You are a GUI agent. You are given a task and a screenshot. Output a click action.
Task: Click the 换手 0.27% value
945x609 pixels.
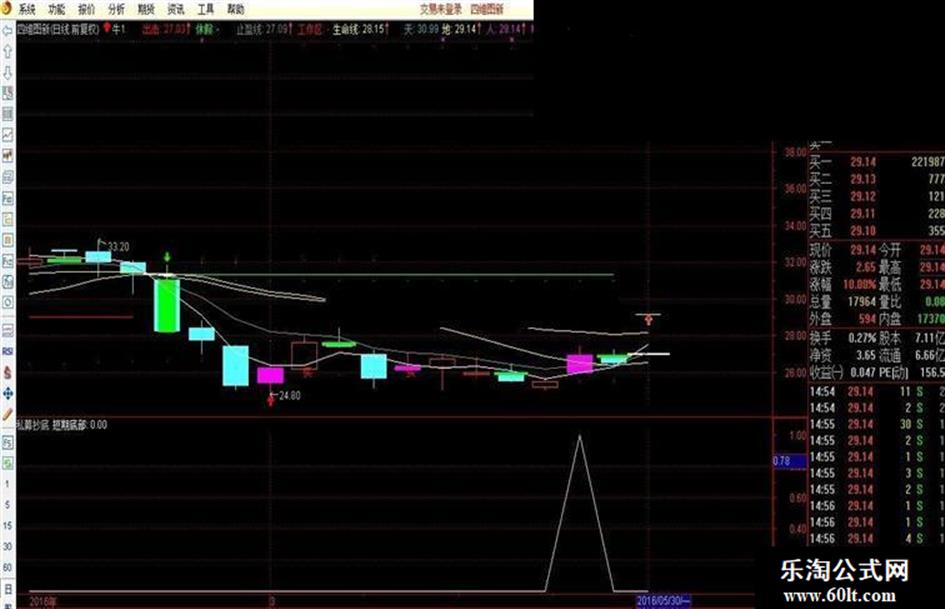pos(862,338)
